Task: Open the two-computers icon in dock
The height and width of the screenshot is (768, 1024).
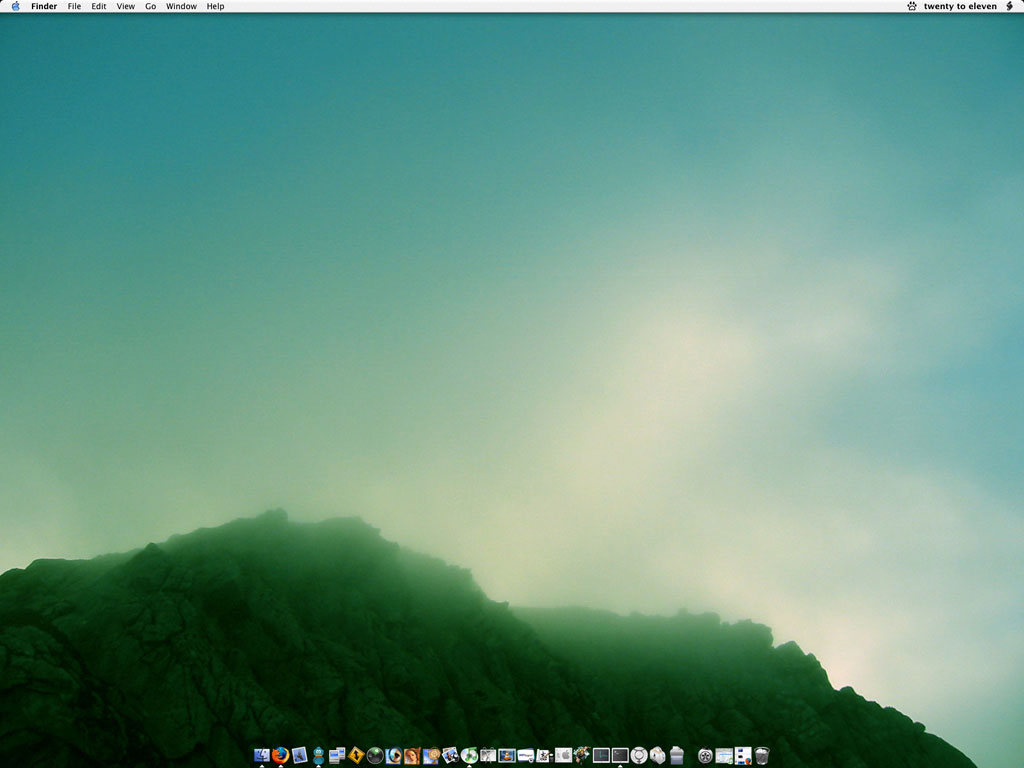Action: point(337,756)
